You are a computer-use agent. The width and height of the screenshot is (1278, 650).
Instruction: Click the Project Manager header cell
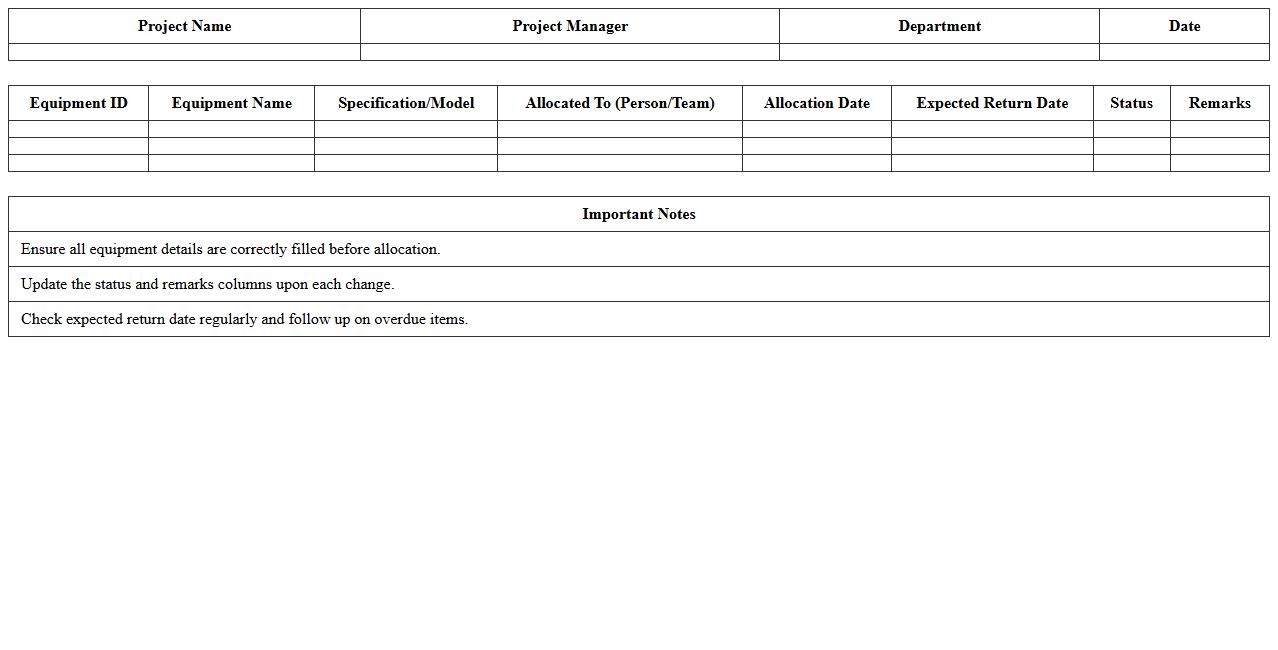pos(569,26)
